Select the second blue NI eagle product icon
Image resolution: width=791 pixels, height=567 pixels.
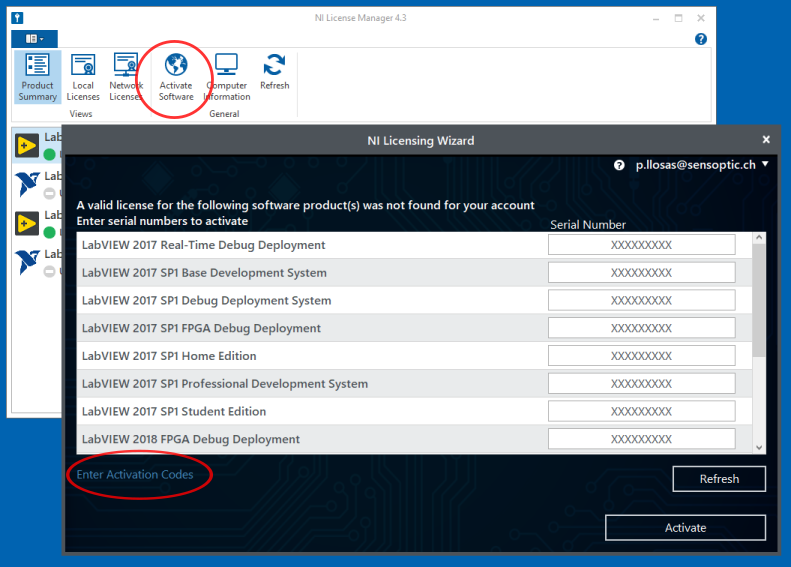27,262
